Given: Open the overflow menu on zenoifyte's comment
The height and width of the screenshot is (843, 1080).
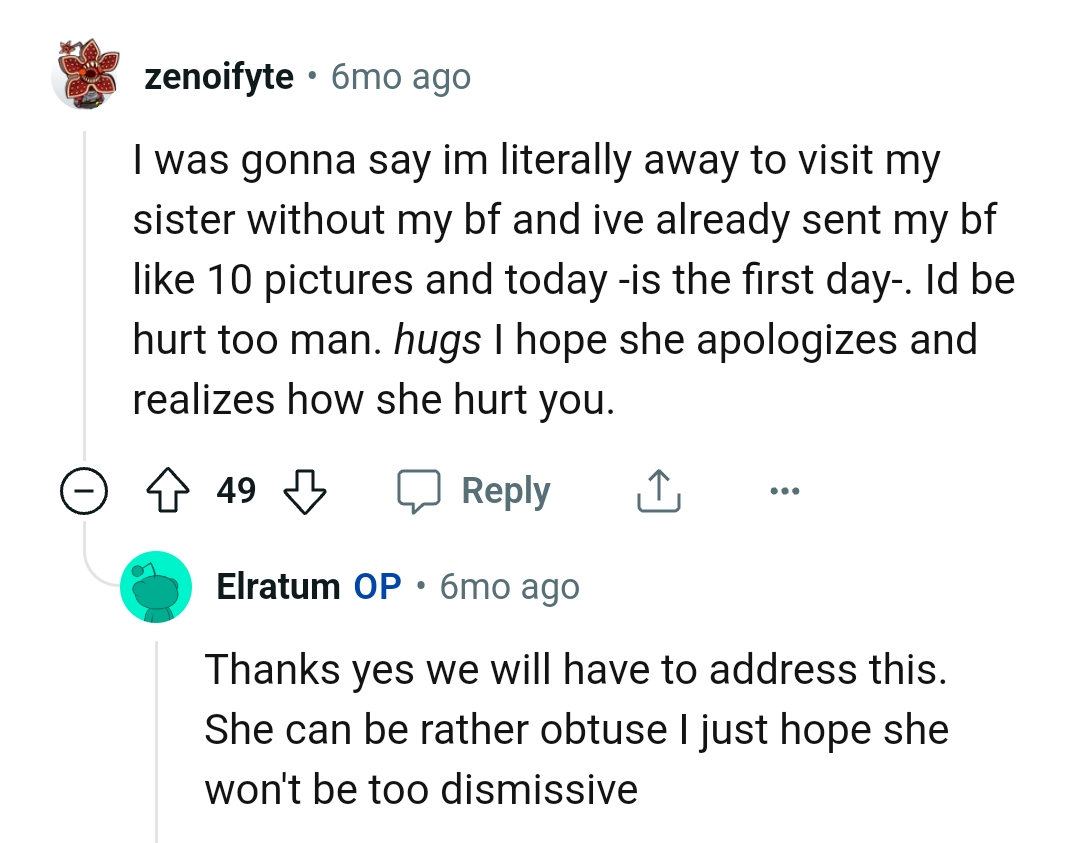Looking at the screenshot, I should coord(785,490).
